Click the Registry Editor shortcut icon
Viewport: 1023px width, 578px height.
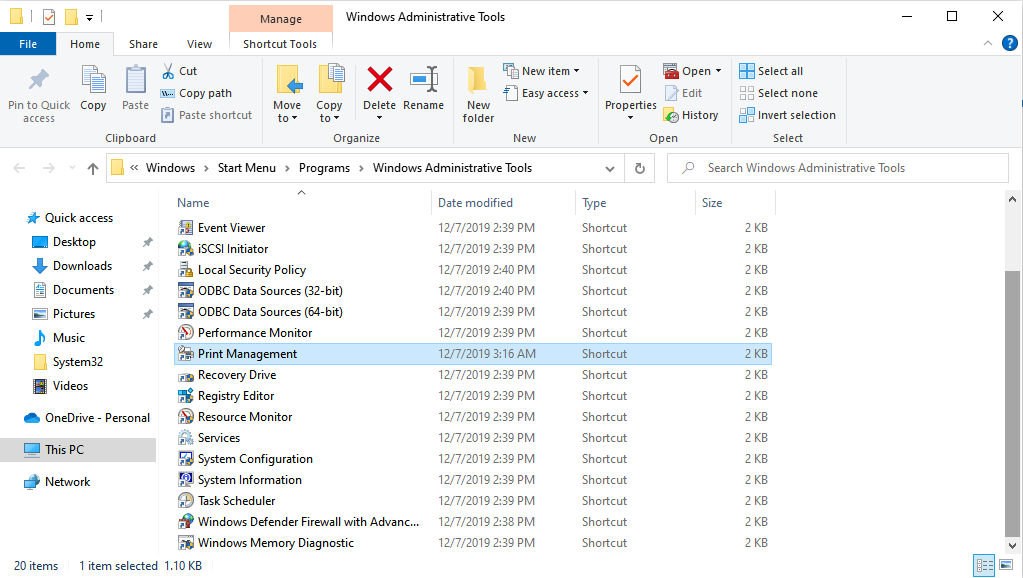click(x=186, y=396)
